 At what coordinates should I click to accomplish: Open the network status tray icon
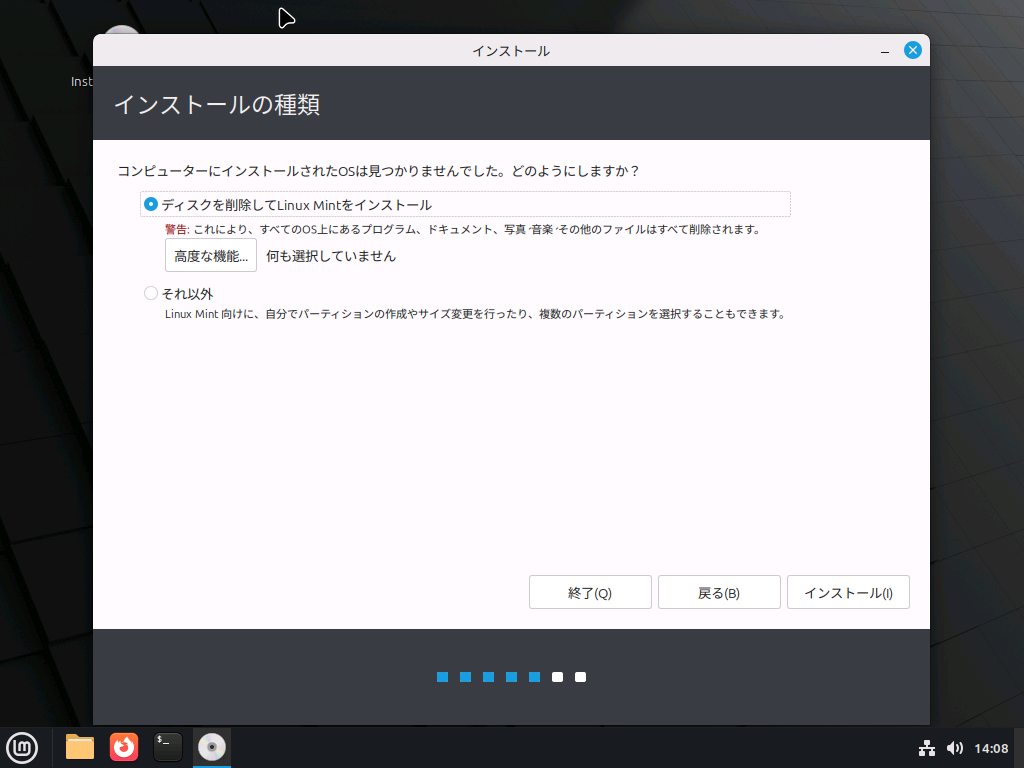[x=927, y=748]
